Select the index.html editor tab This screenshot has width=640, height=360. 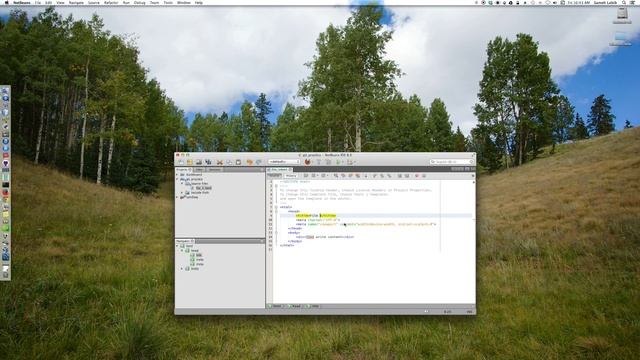click(x=280, y=169)
